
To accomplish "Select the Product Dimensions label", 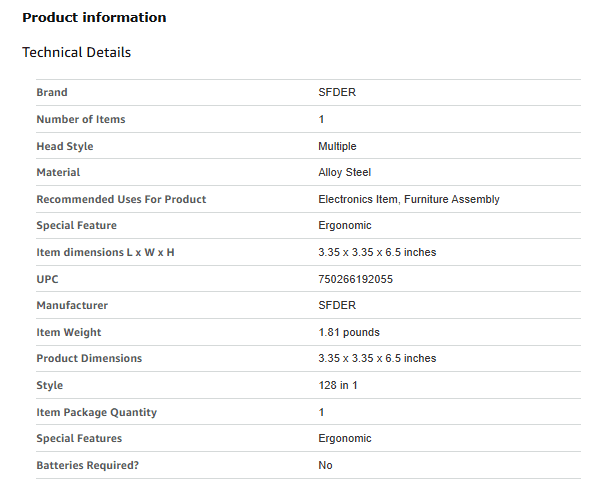I will point(89,358).
